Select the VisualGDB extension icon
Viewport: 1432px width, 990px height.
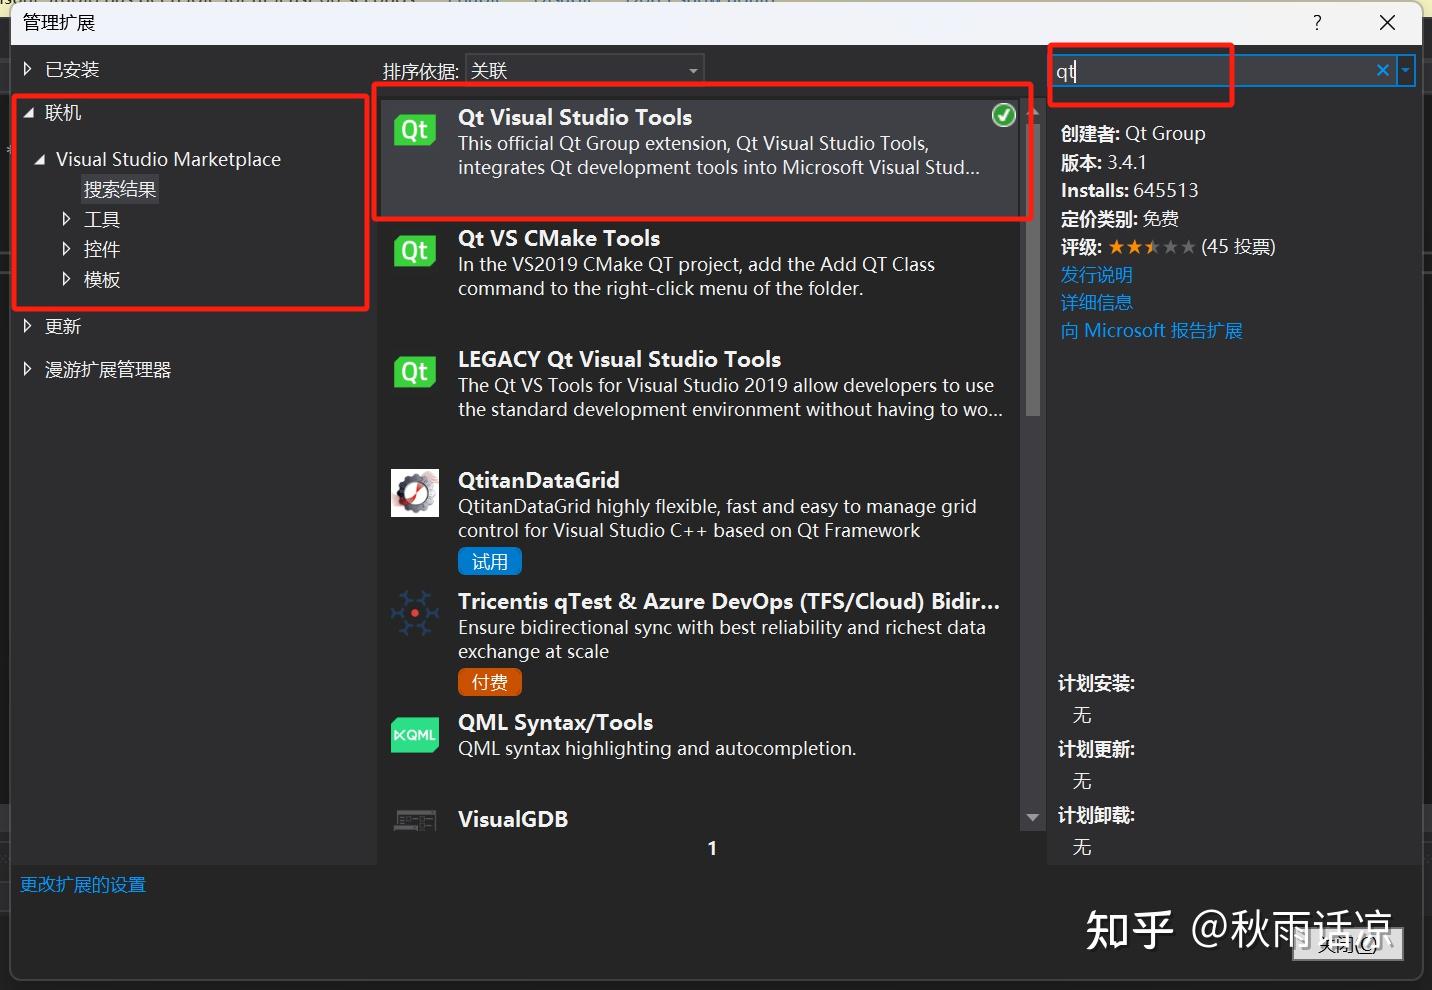(414, 820)
